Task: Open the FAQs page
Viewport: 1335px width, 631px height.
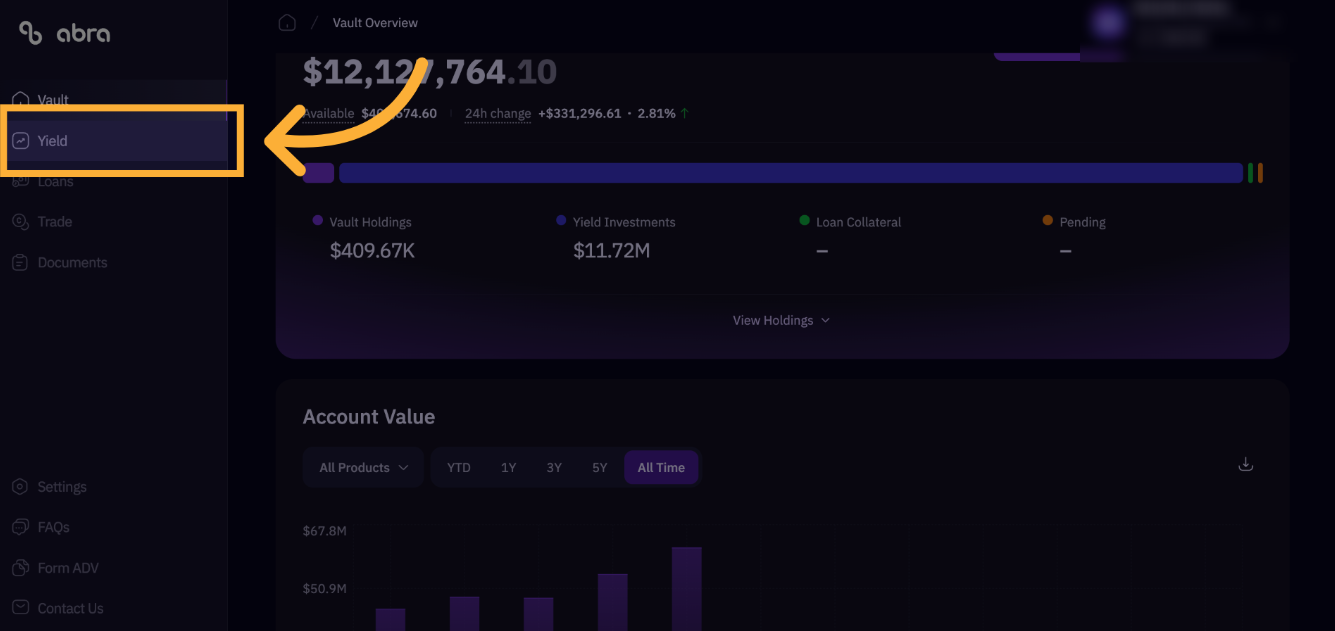Action: pos(113,527)
